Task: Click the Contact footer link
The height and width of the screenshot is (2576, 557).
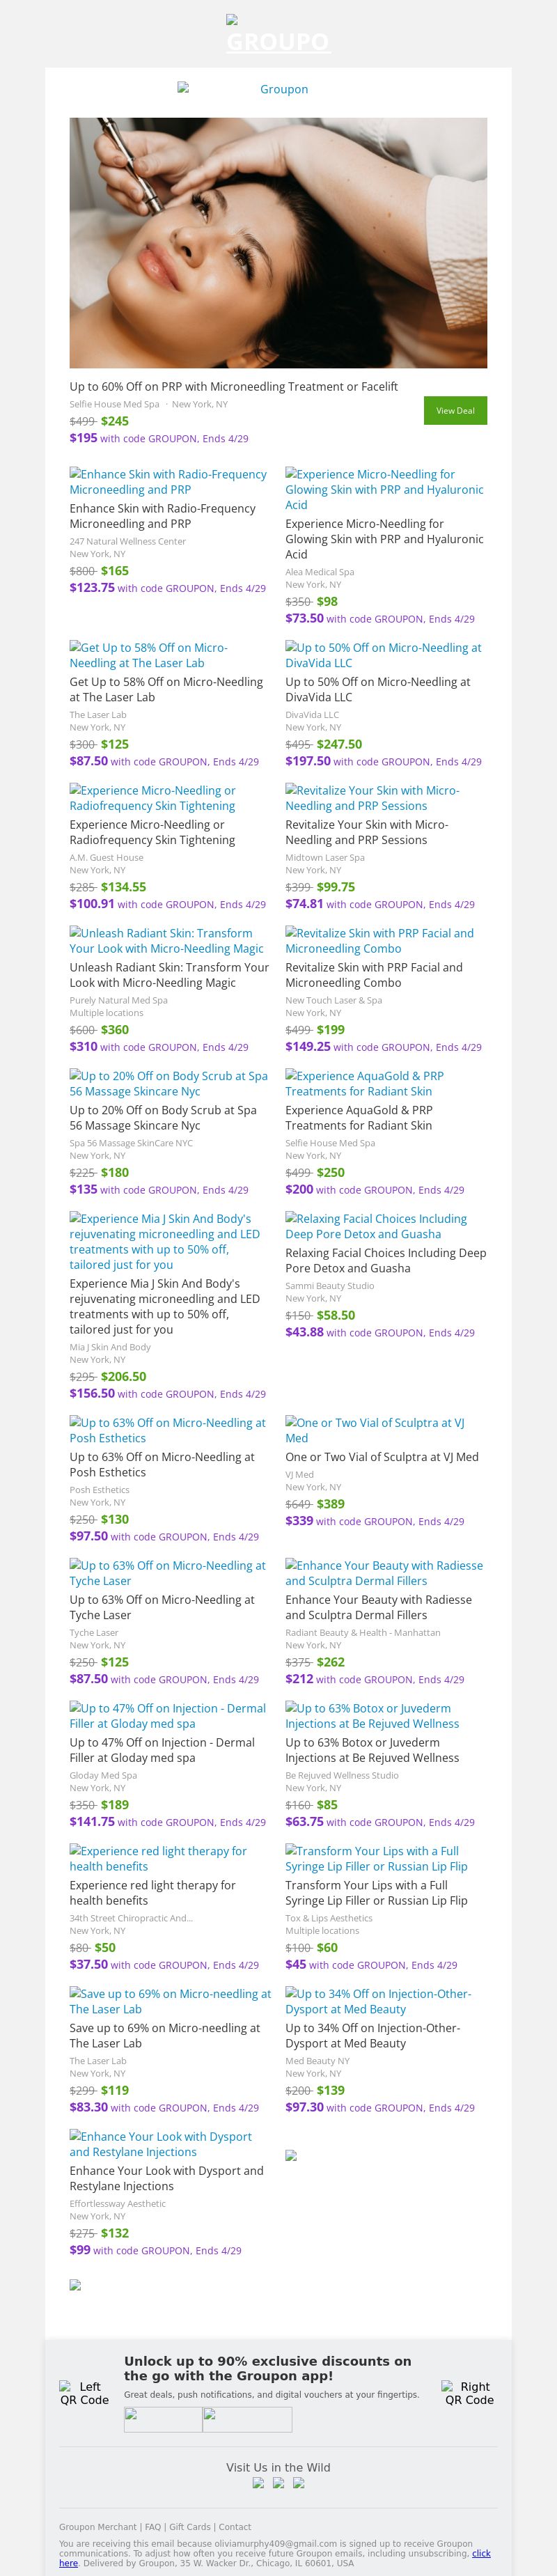Action: pyautogui.click(x=235, y=2527)
